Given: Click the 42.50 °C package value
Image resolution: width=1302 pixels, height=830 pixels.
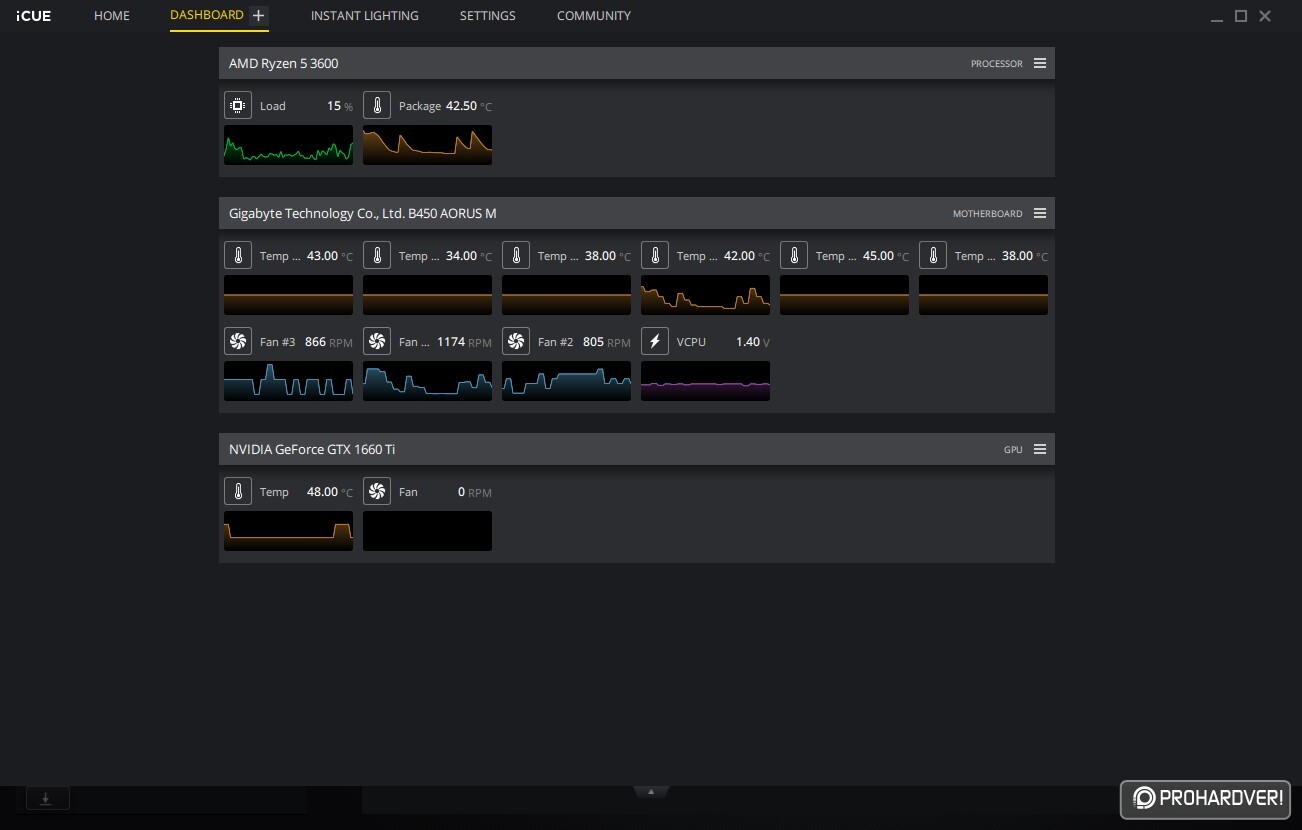Looking at the screenshot, I should point(469,106).
